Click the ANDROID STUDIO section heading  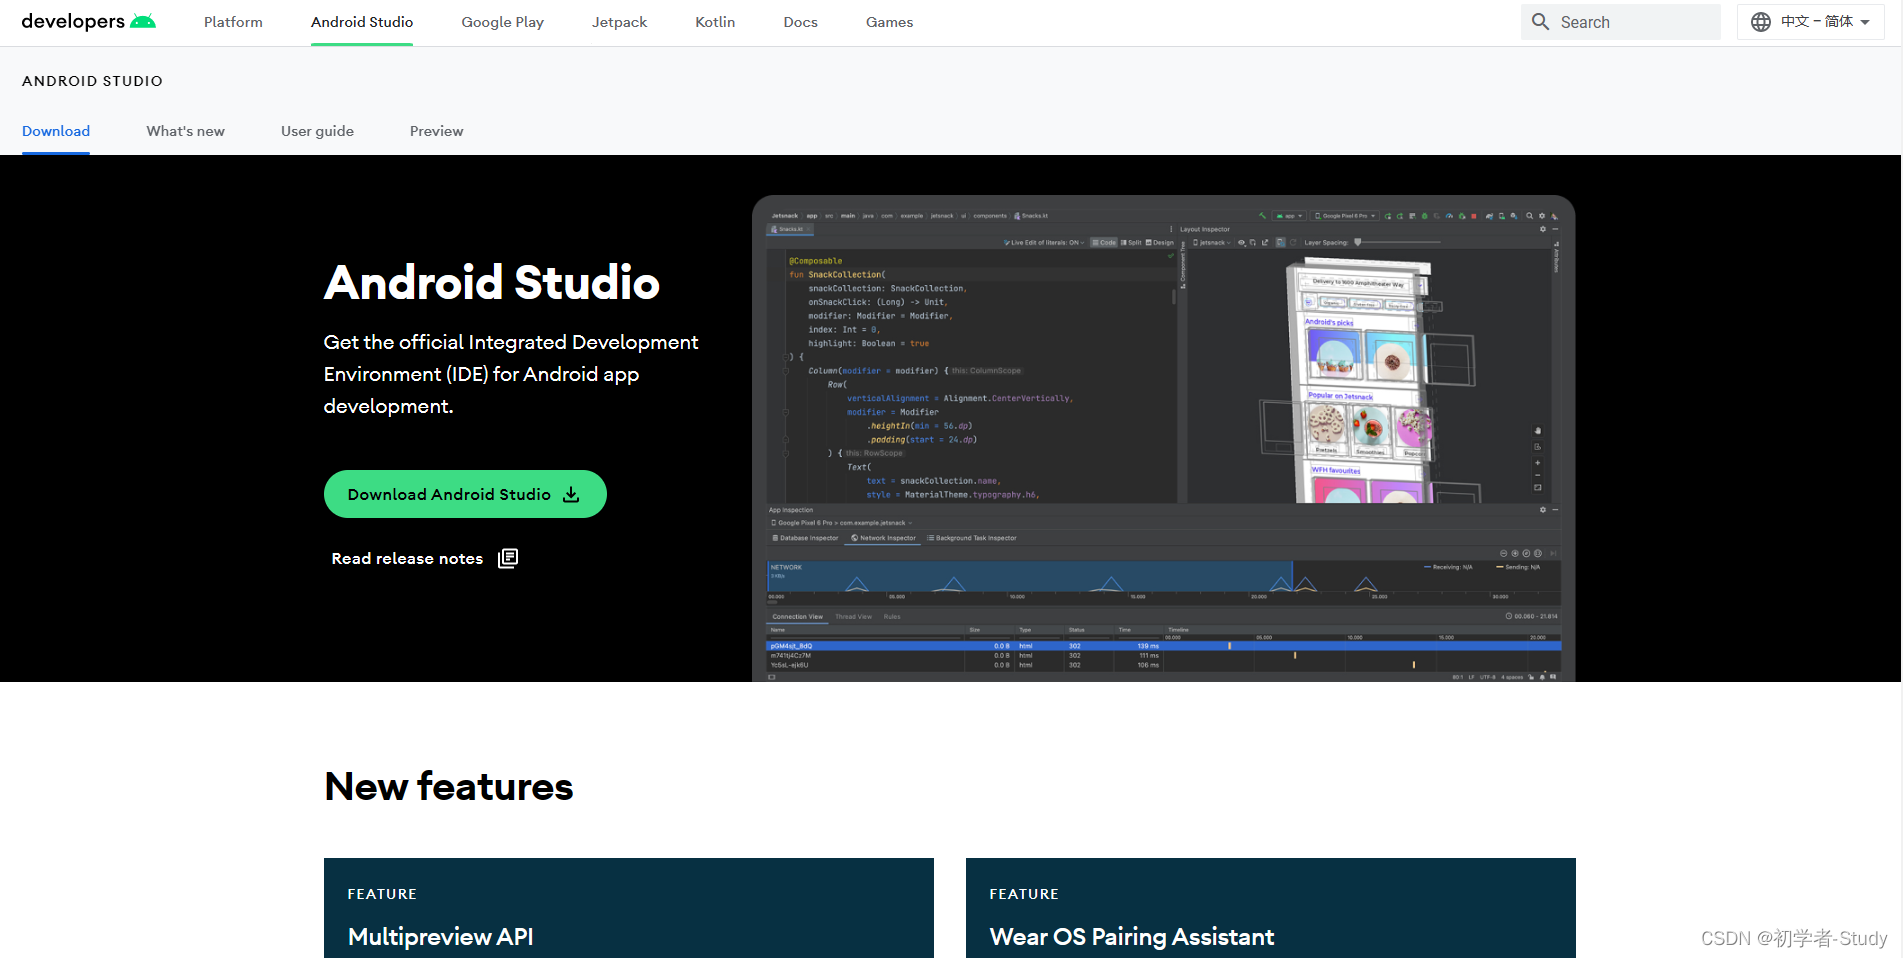click(x=92, y=81)
